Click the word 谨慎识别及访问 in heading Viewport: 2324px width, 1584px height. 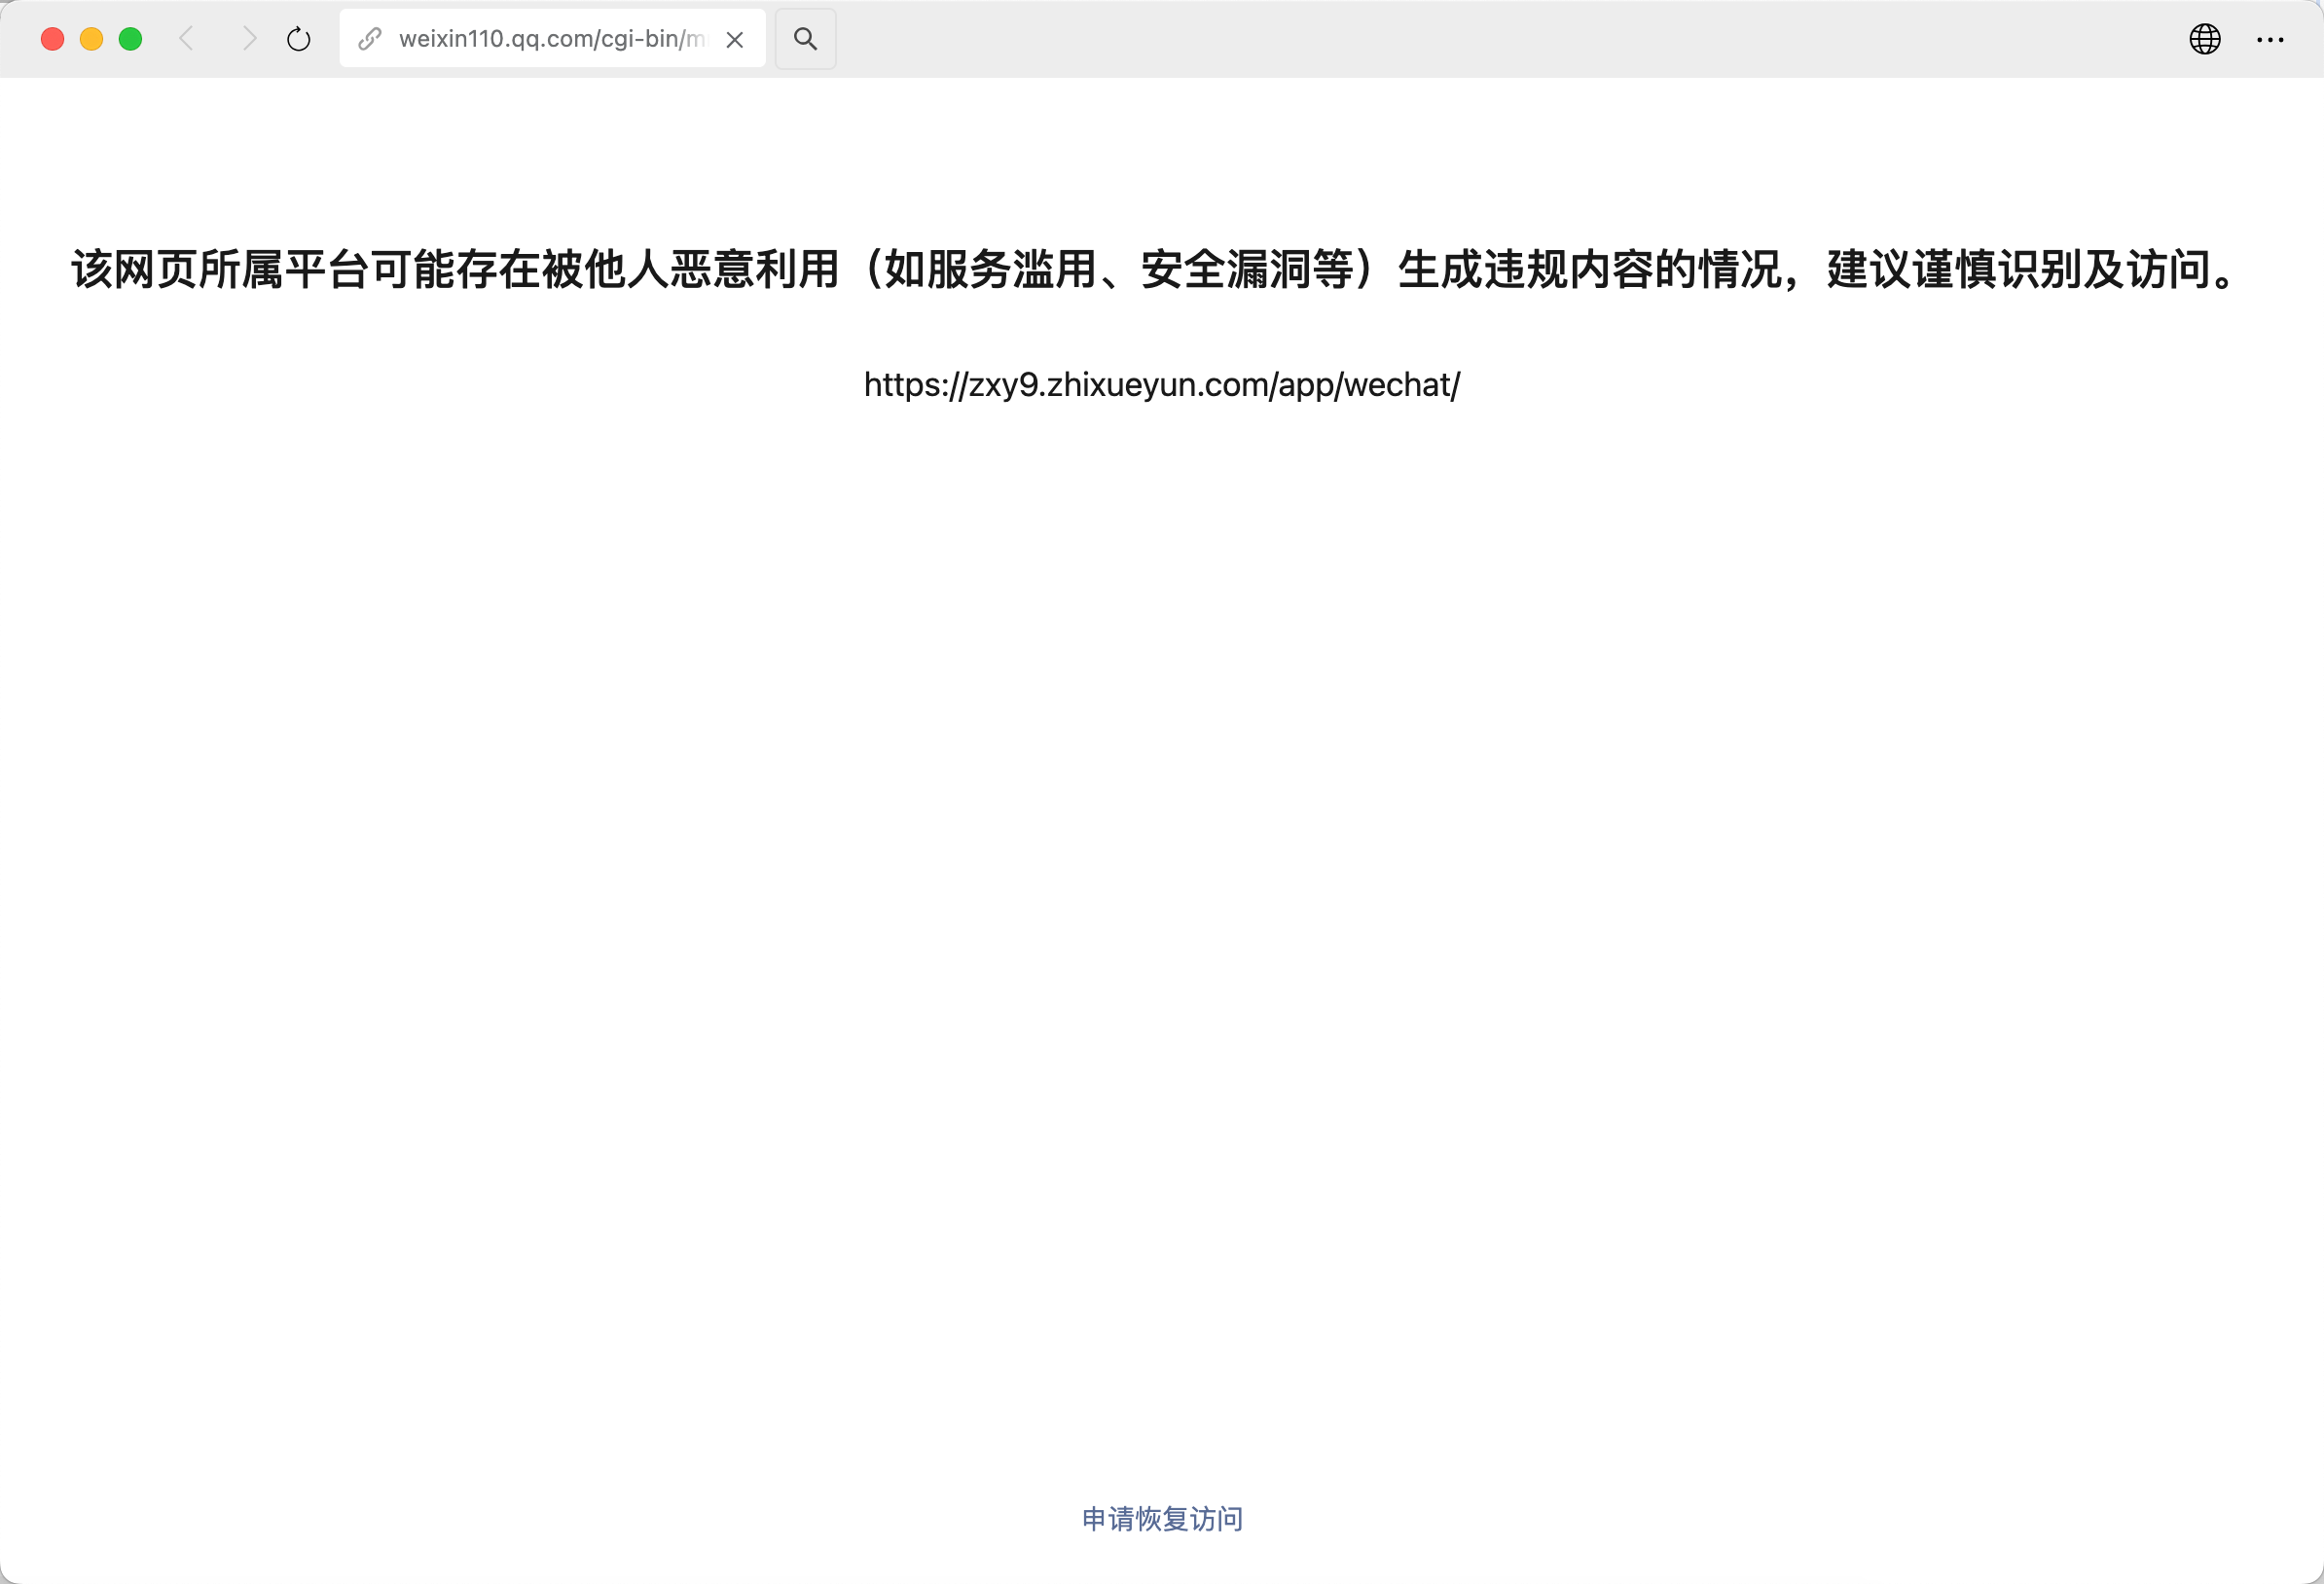pos(2060,269)
